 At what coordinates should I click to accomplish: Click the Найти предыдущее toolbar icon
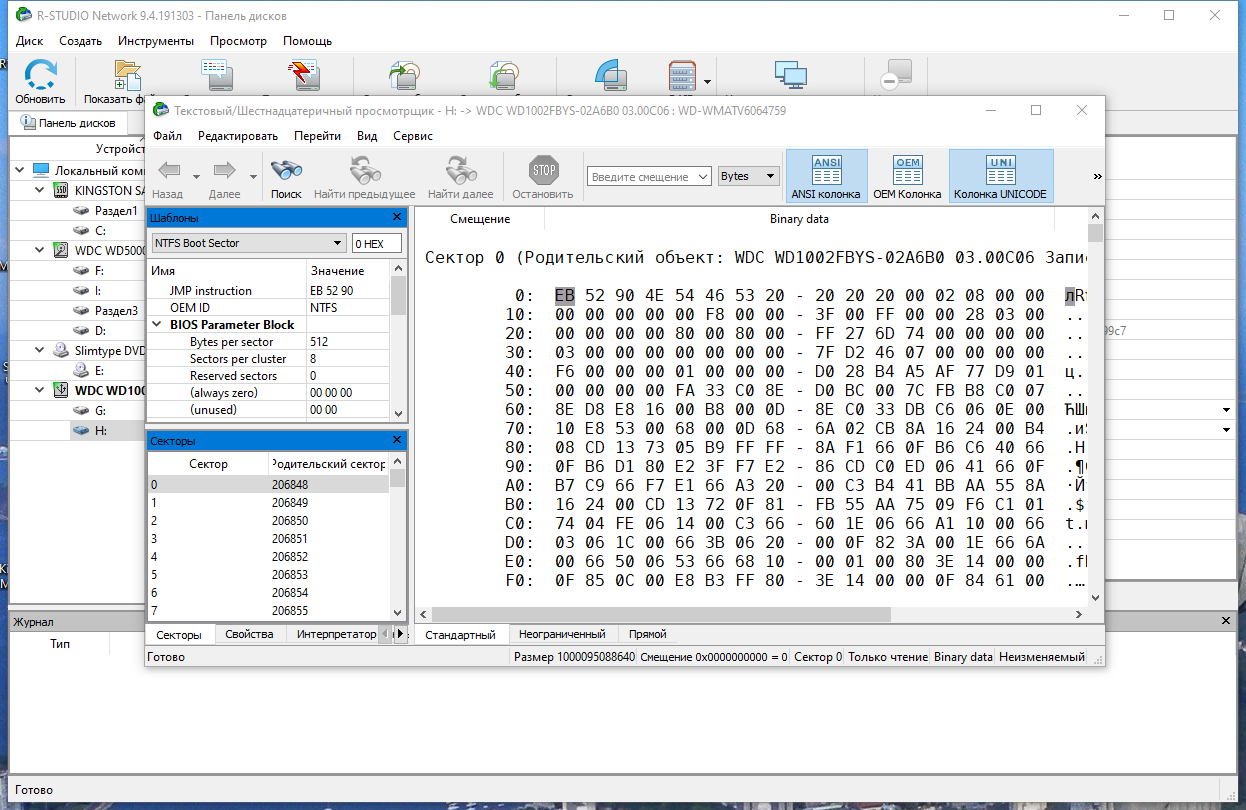pos(364,170)
